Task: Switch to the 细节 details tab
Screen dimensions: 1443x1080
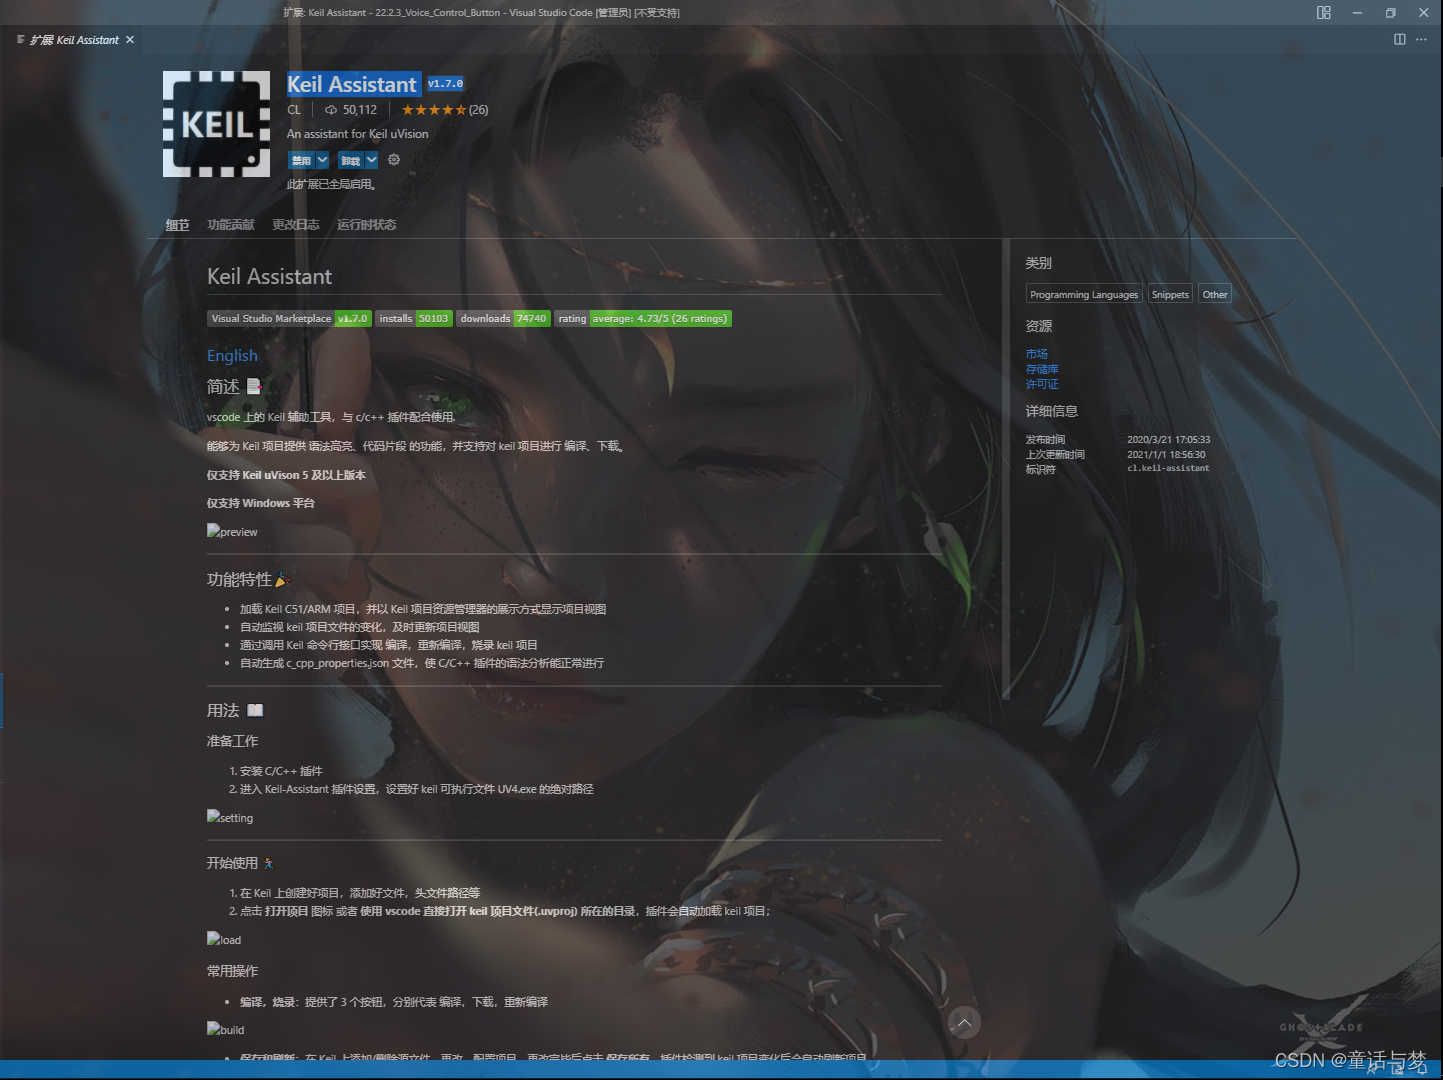Action: pyautogui.click(x=177, y=225)
